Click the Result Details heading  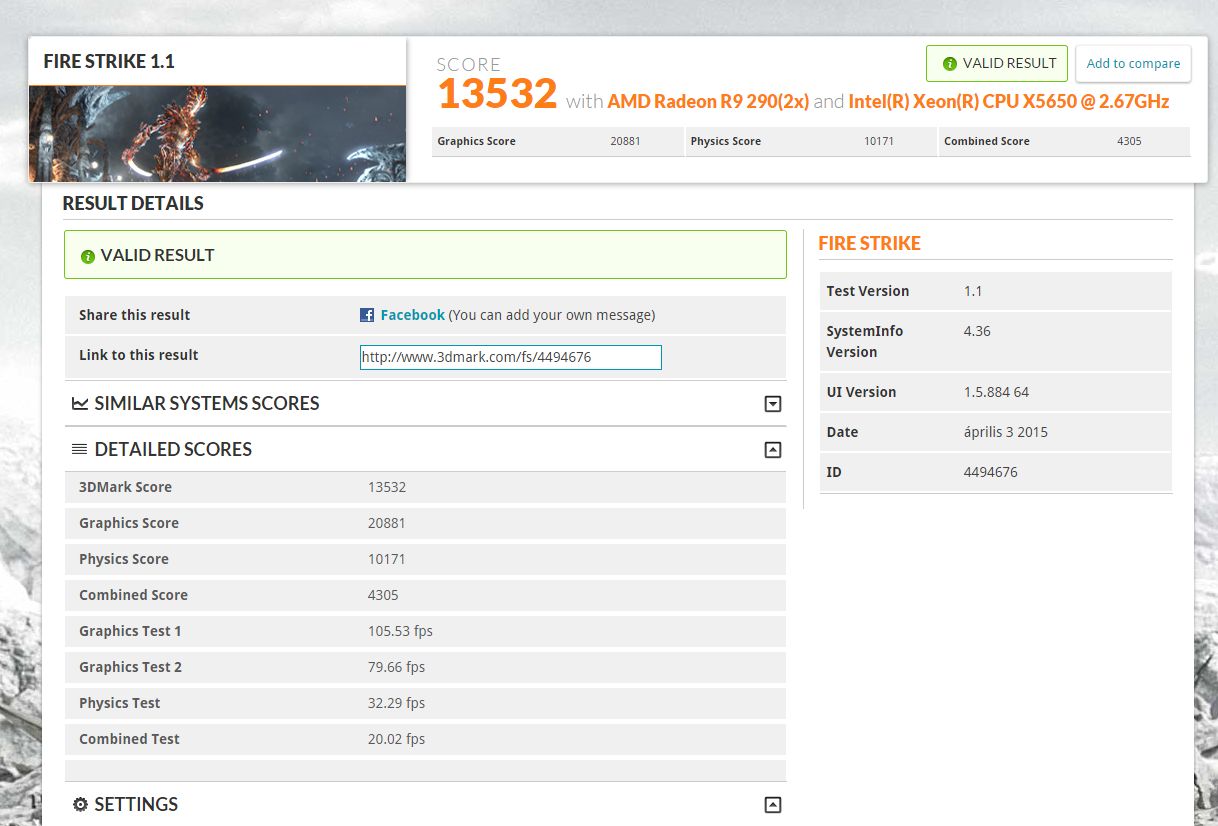click(133, 203)
